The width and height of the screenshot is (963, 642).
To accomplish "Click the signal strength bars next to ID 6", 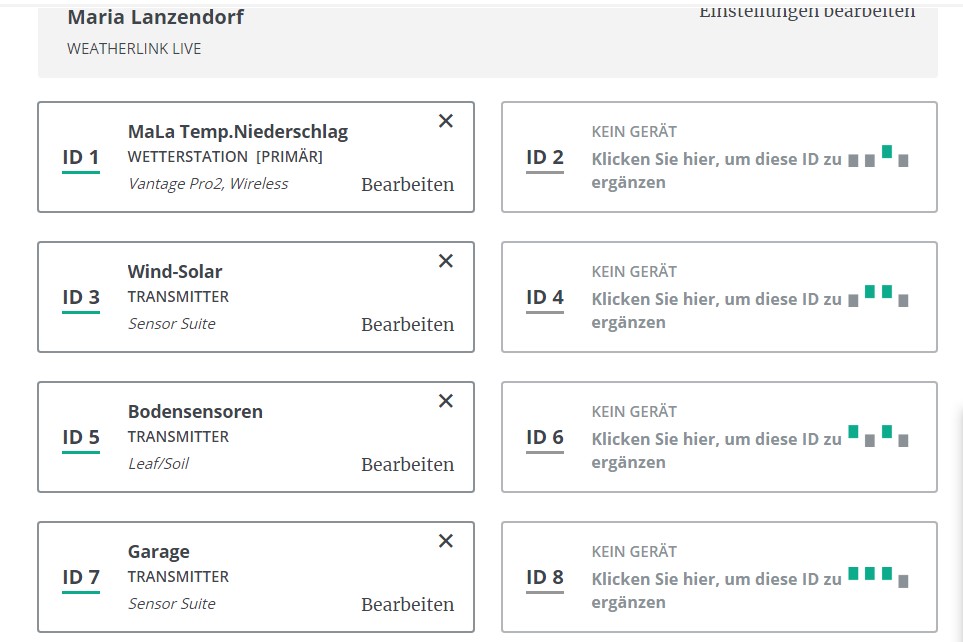I will 880,436.
